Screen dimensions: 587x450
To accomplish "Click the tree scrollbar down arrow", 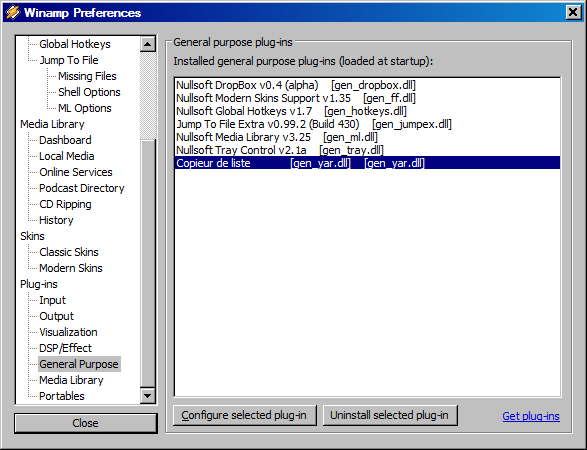I will coord(147,396).
